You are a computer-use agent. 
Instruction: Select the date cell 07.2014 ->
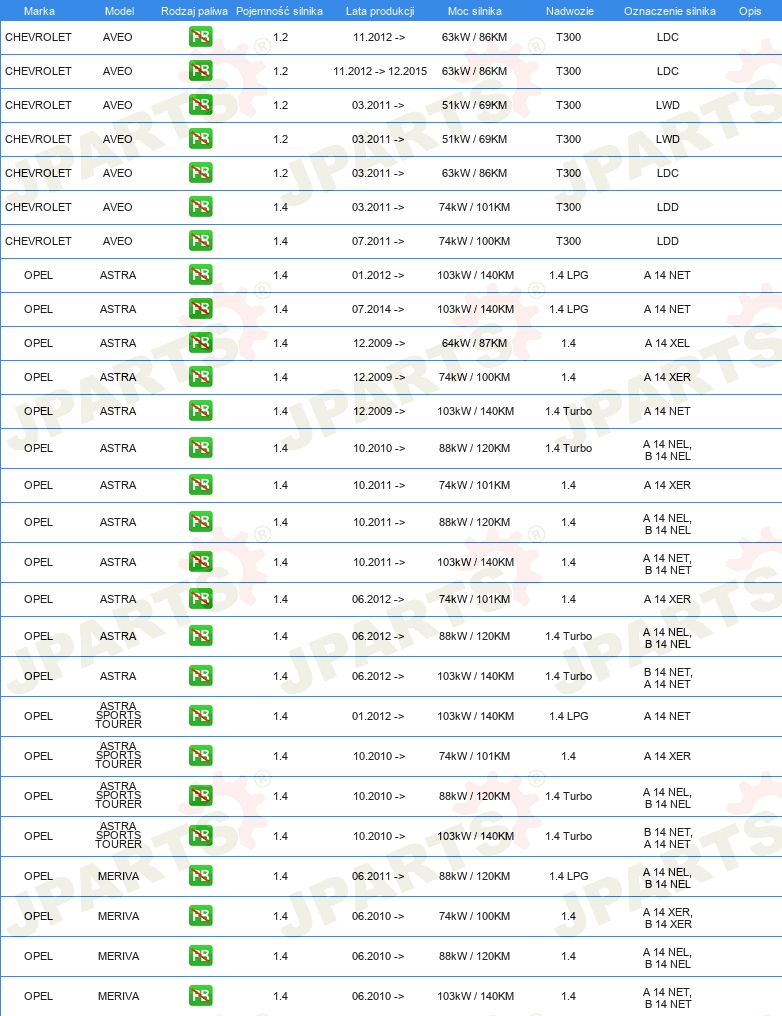coord(378,309)
